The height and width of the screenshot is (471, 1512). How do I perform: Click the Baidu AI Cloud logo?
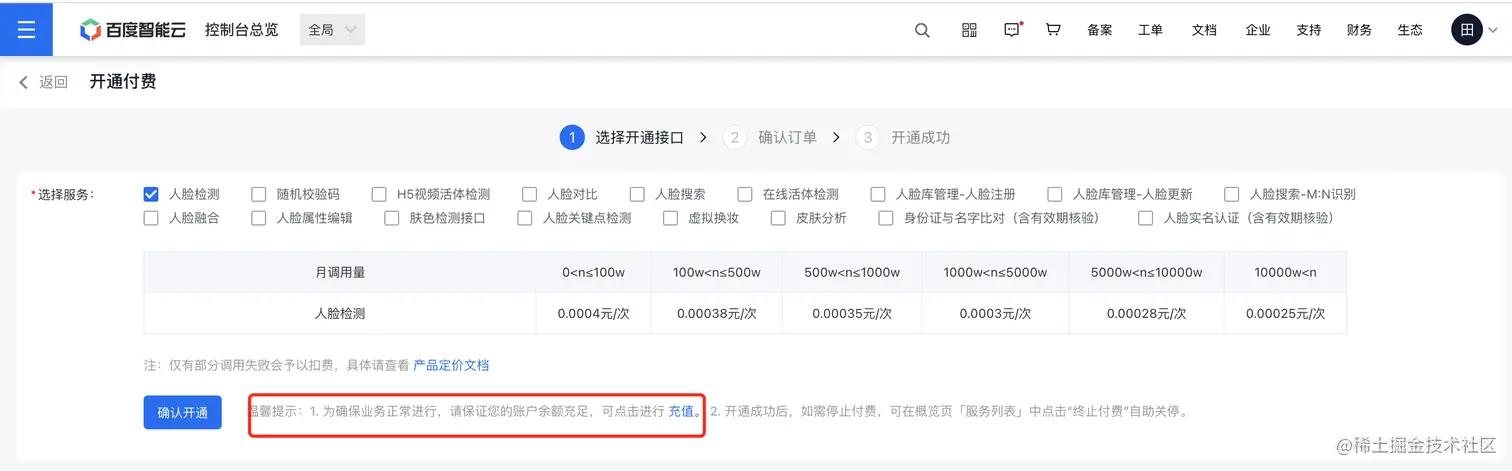click(134, 30)
